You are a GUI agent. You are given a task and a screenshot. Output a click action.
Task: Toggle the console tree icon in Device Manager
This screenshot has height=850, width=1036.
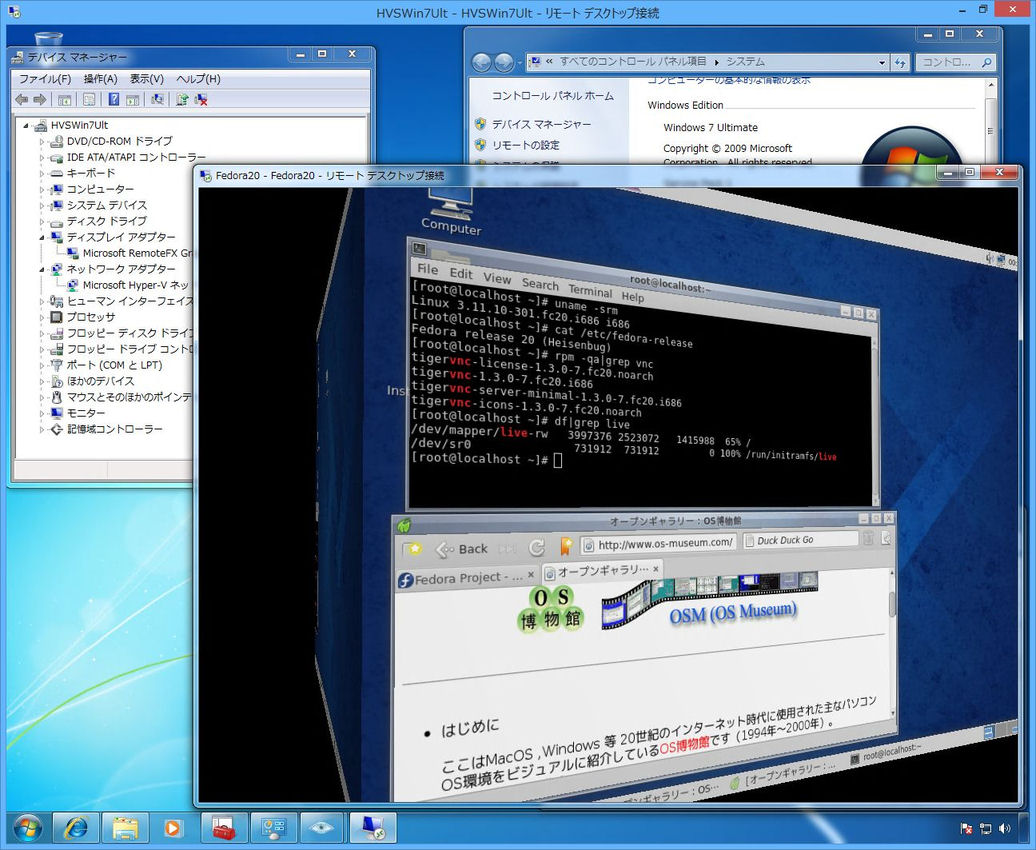tap(64, 100)
